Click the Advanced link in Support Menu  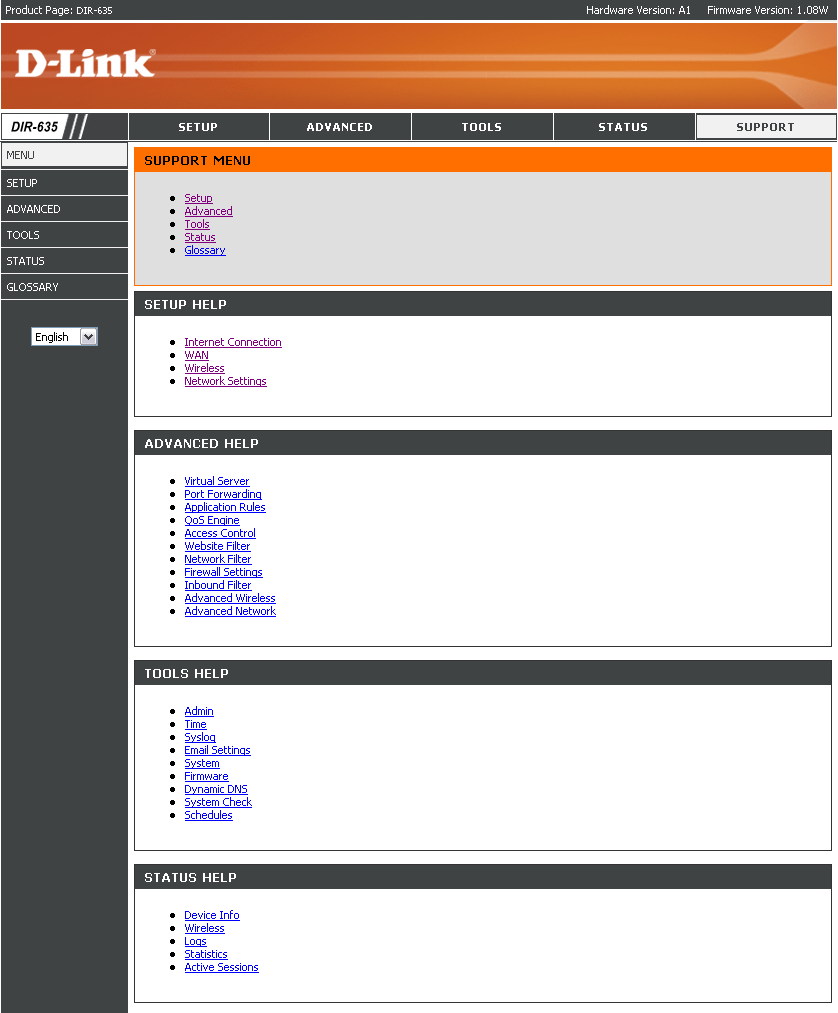point(208,211)
